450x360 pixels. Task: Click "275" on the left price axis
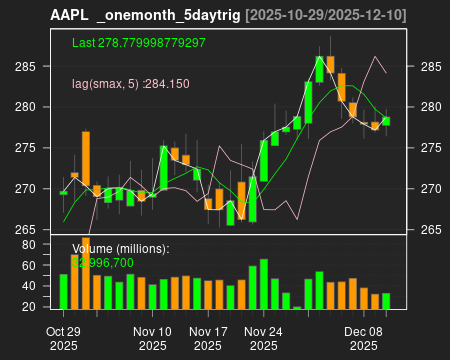25,148
